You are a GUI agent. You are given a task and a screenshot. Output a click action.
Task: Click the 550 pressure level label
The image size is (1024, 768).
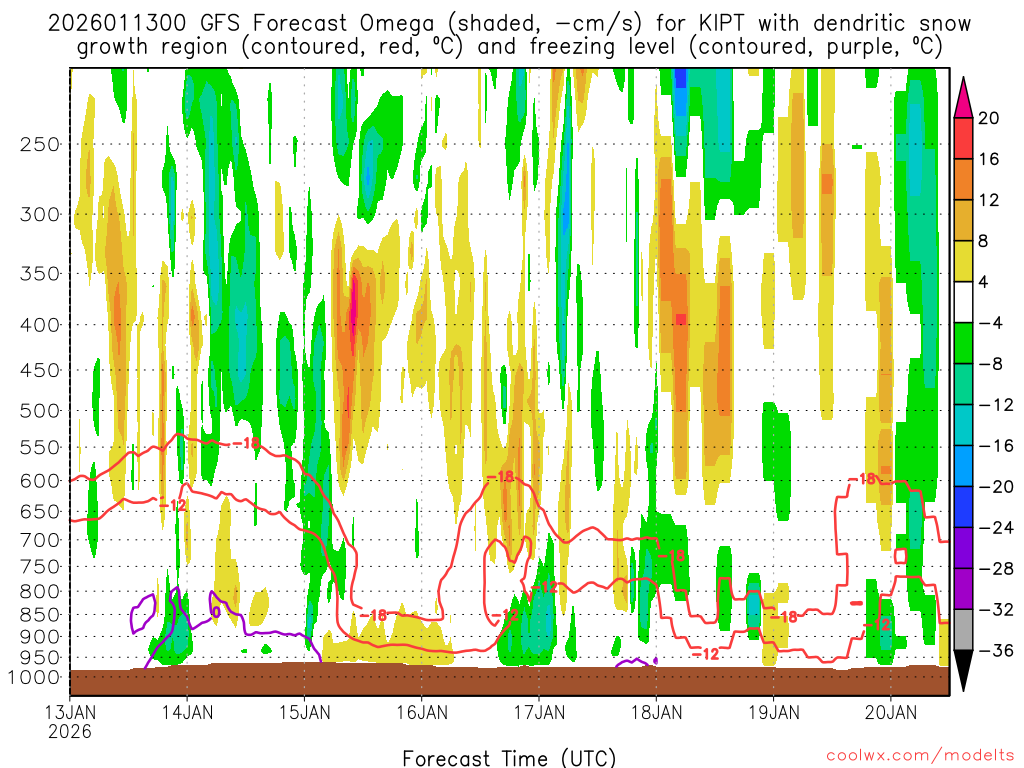click(40, 447)
